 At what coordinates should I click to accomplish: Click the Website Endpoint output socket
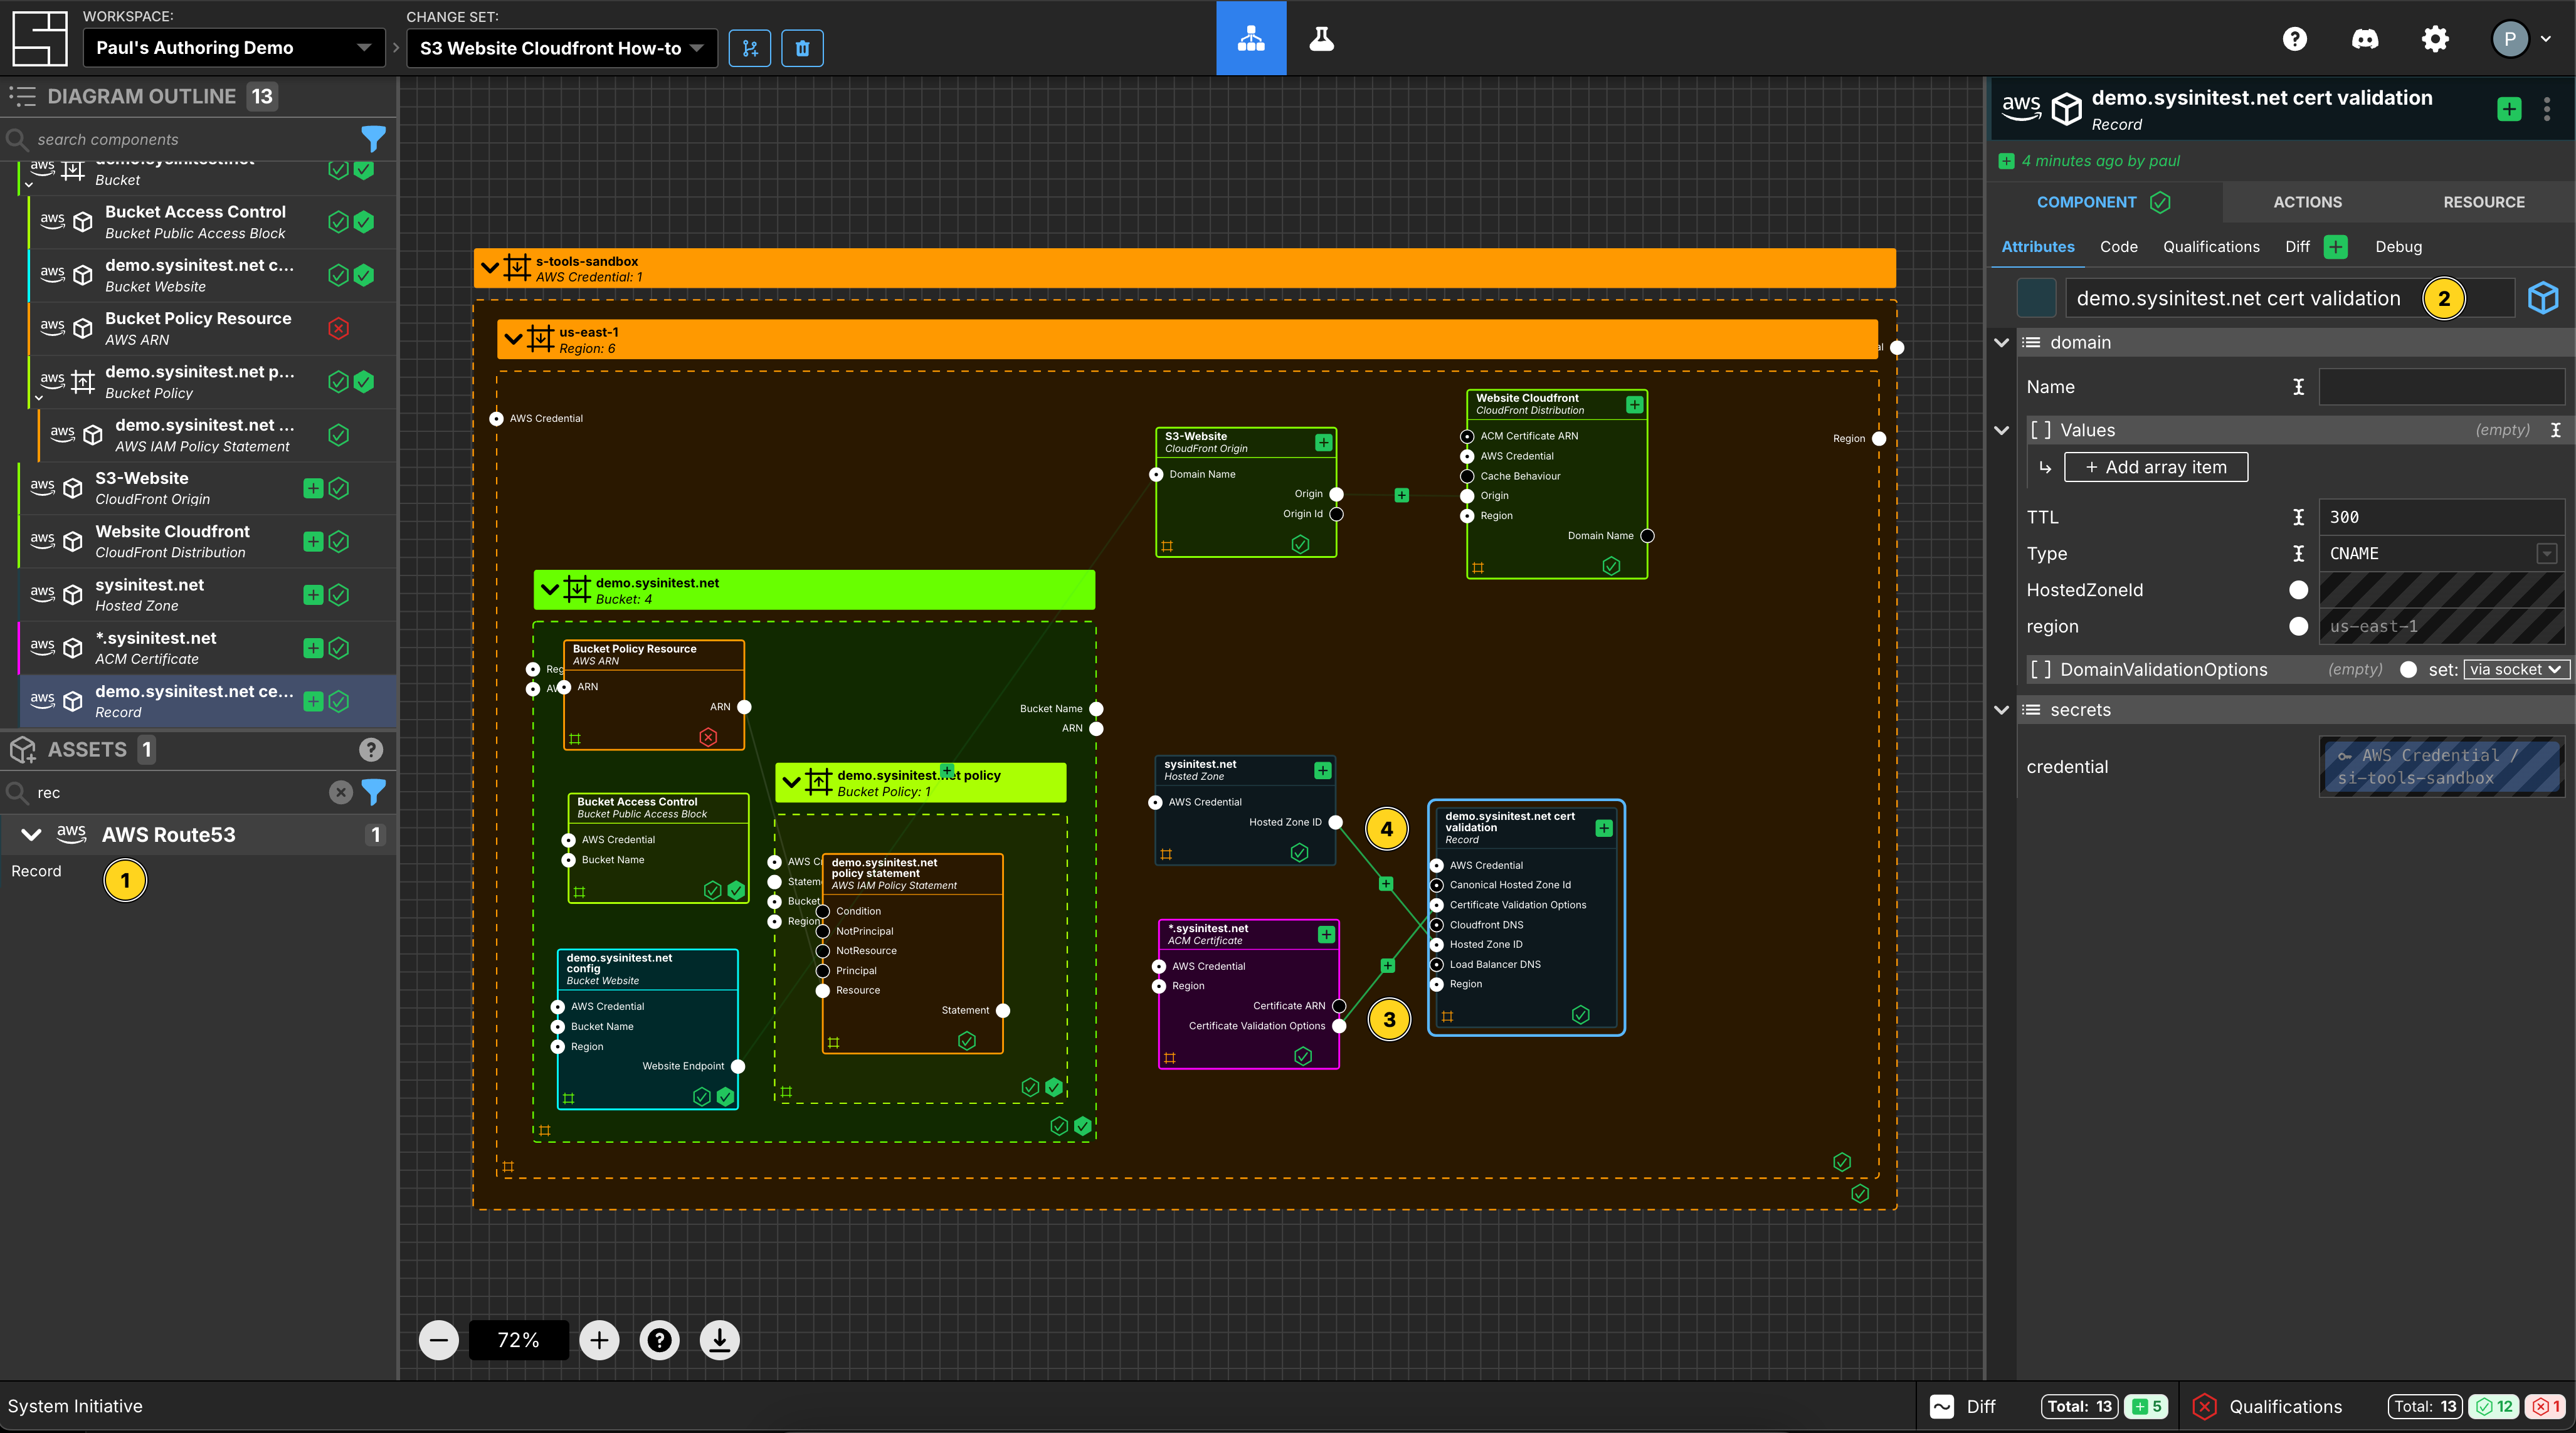pyautogui.click(x=738, y=1066)
